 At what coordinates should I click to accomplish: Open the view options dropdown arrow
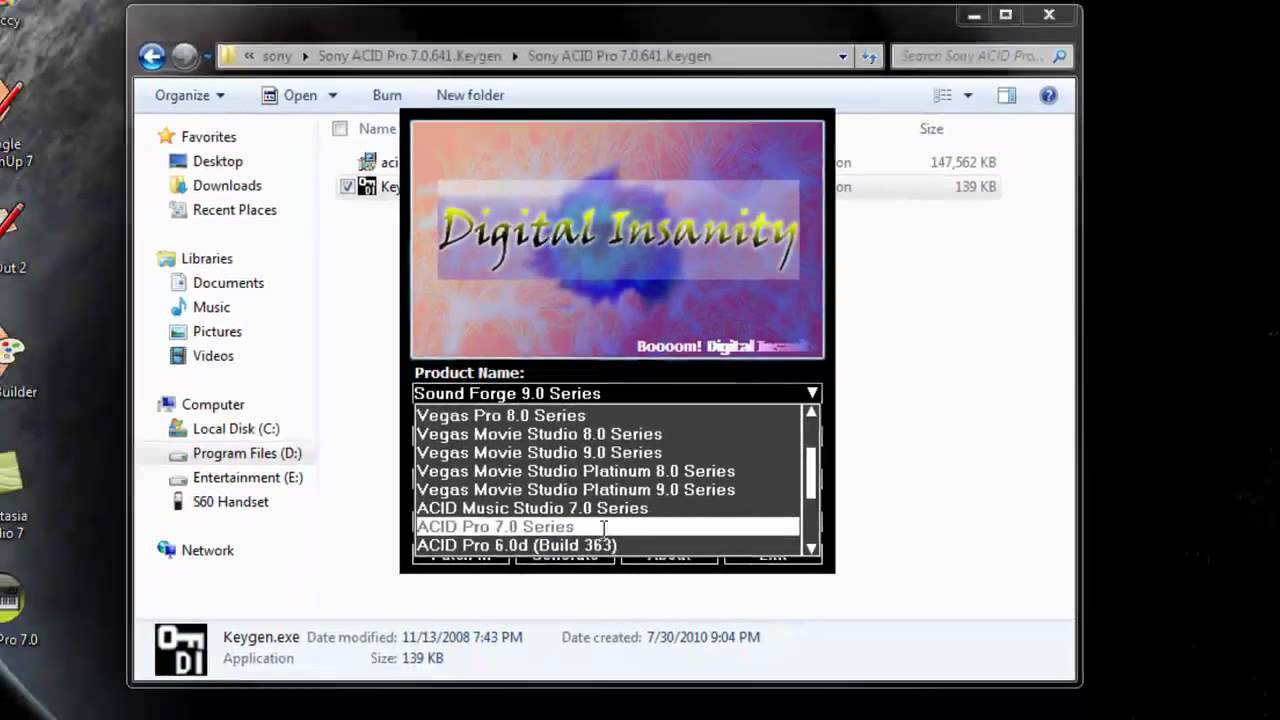[x=967, y=95]
